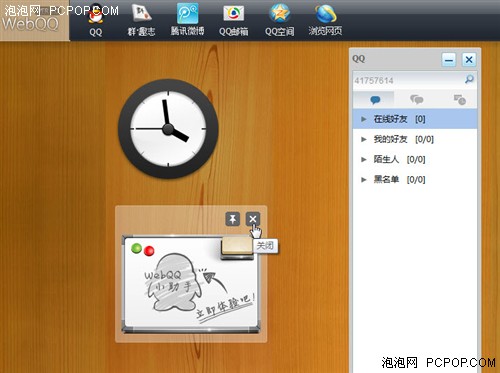500x373 pixels.
Task: Minimize the QQ buddy panel
Action: (x=449, y=60)
